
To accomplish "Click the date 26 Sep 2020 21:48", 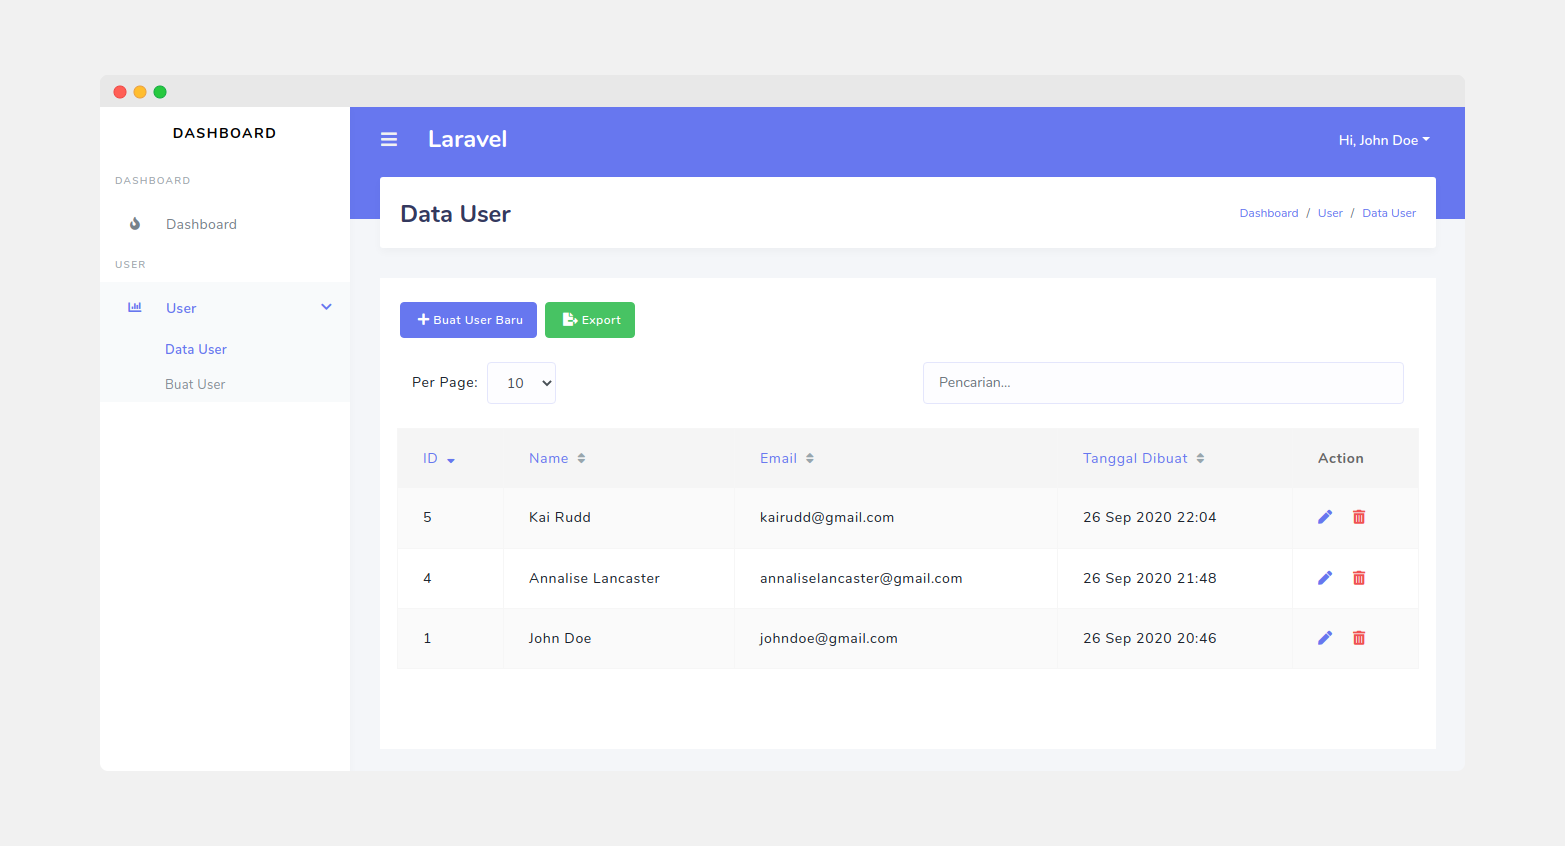I will tap(1150, 578).
